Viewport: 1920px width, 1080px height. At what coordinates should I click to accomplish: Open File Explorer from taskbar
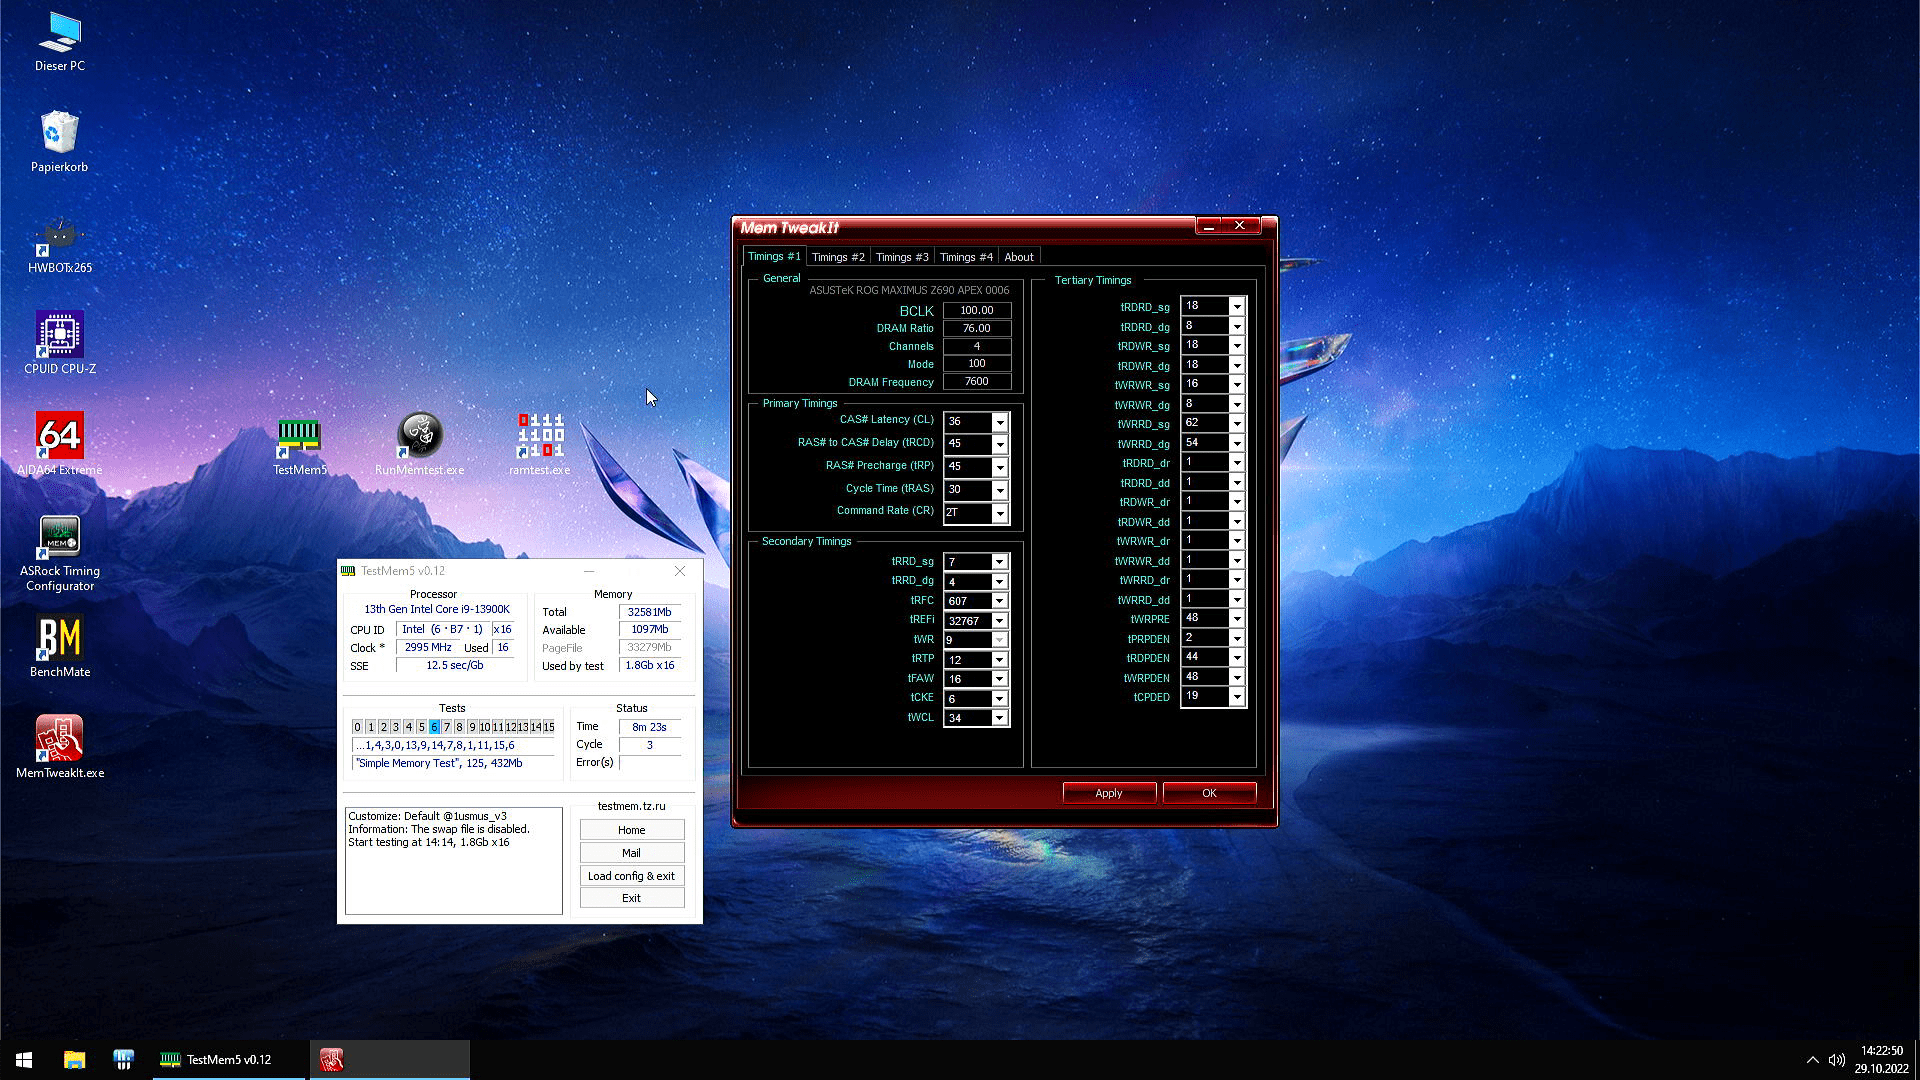pyautogui.click(x=75, y=1060)
